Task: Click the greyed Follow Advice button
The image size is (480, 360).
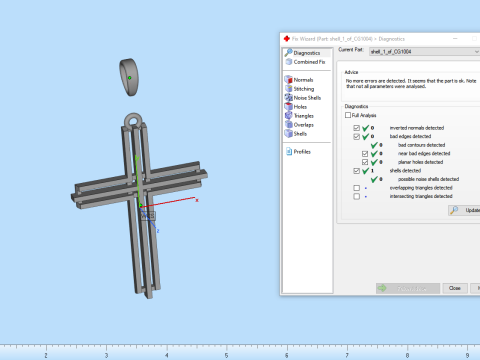Action: [408, 288]
